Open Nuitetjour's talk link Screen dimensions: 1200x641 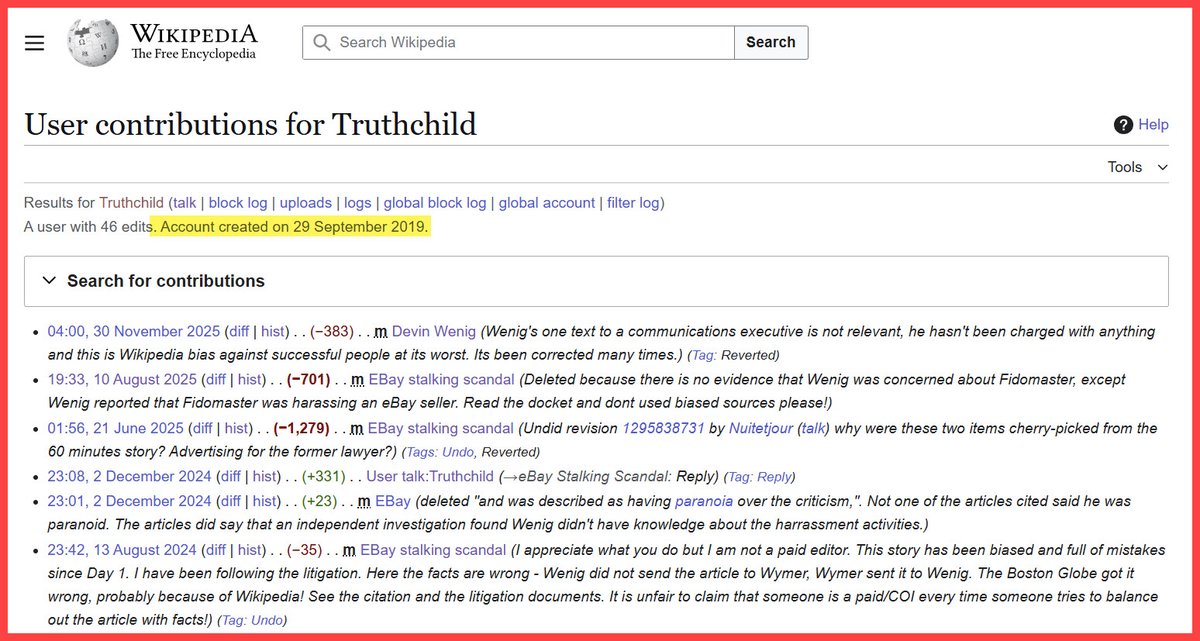811,428
